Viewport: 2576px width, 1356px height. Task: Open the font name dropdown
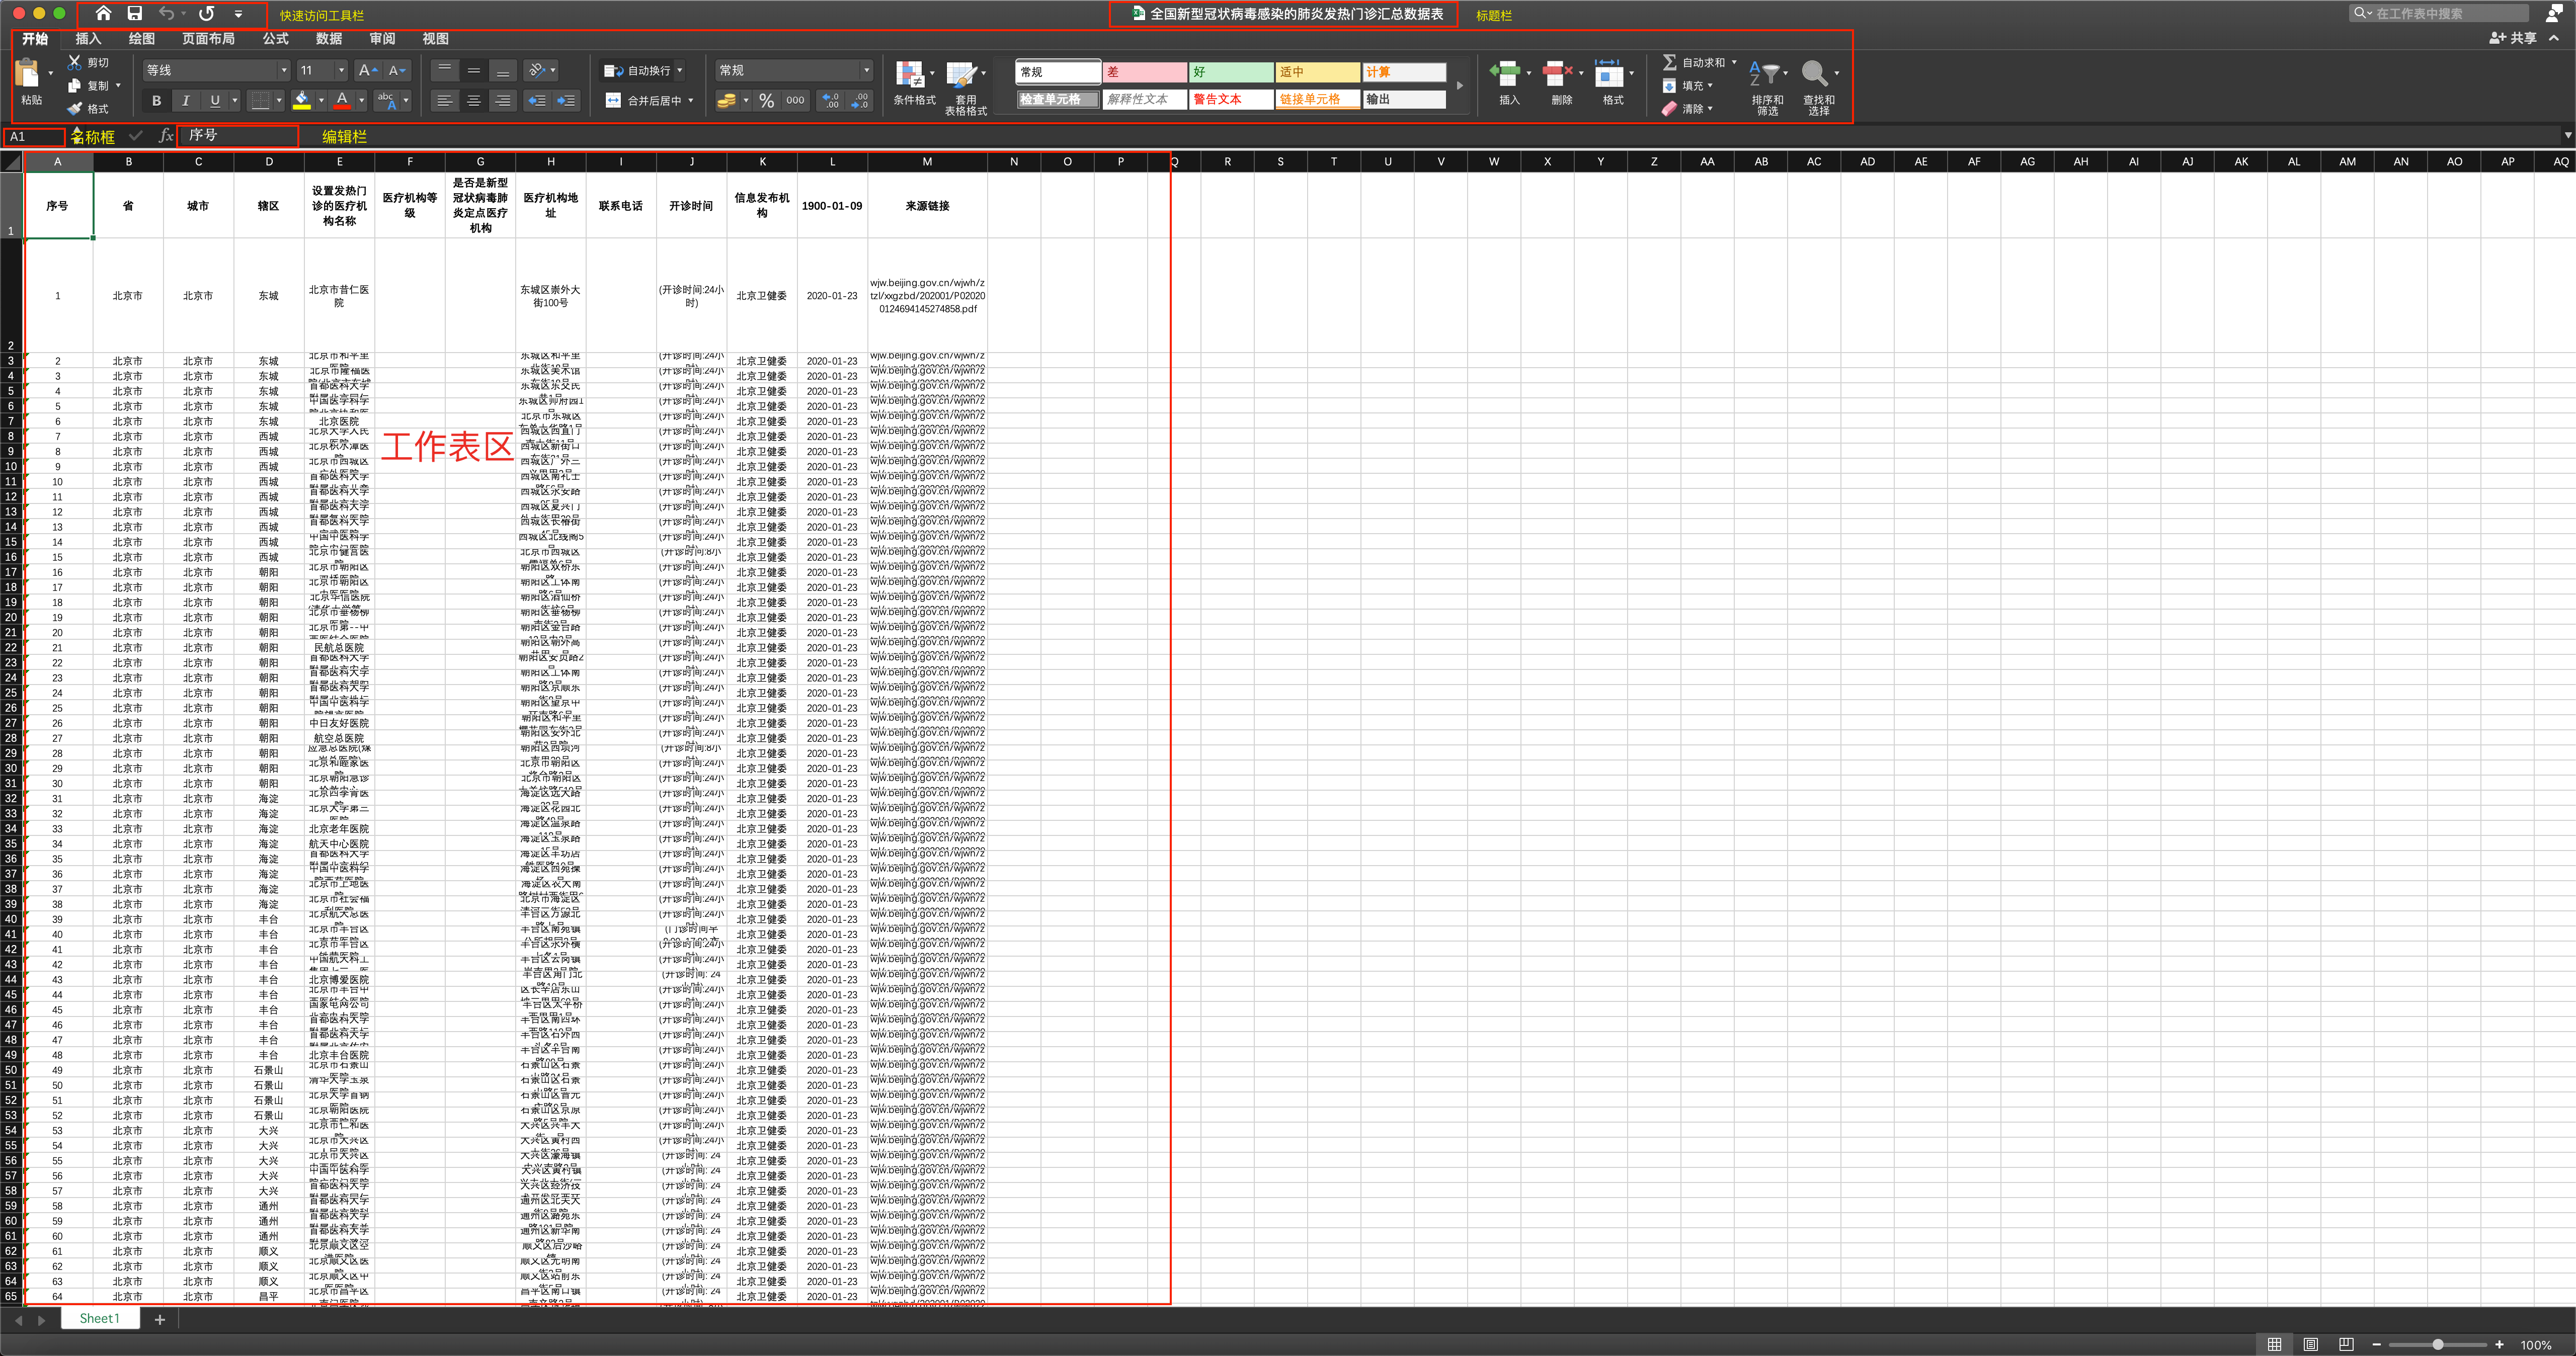point(284,70)
